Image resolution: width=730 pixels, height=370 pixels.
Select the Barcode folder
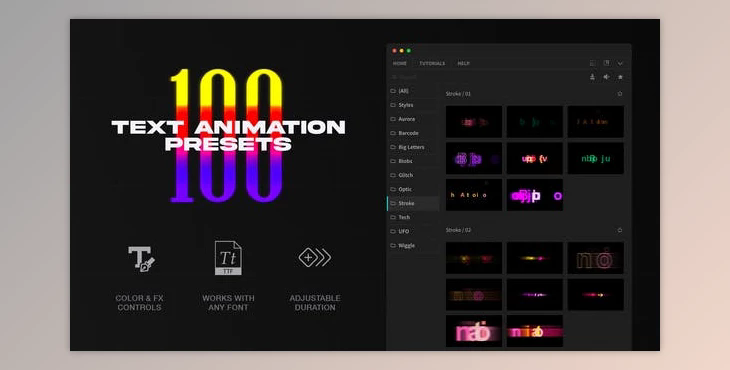coord(413,133)
